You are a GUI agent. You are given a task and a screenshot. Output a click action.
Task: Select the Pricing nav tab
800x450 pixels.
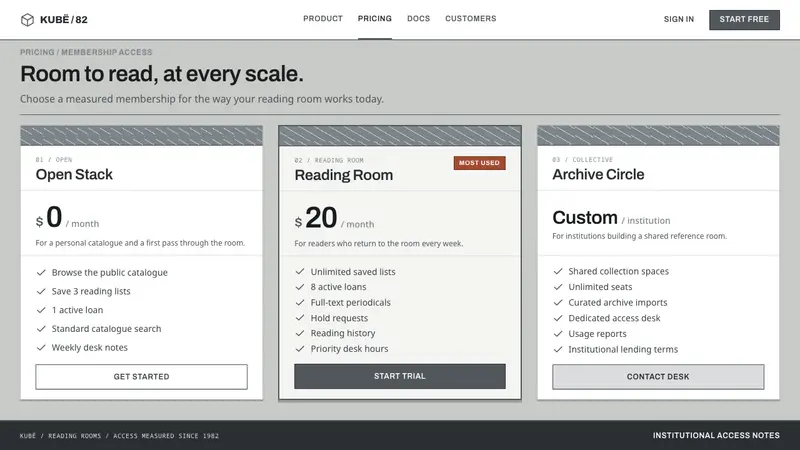(374, 19)
